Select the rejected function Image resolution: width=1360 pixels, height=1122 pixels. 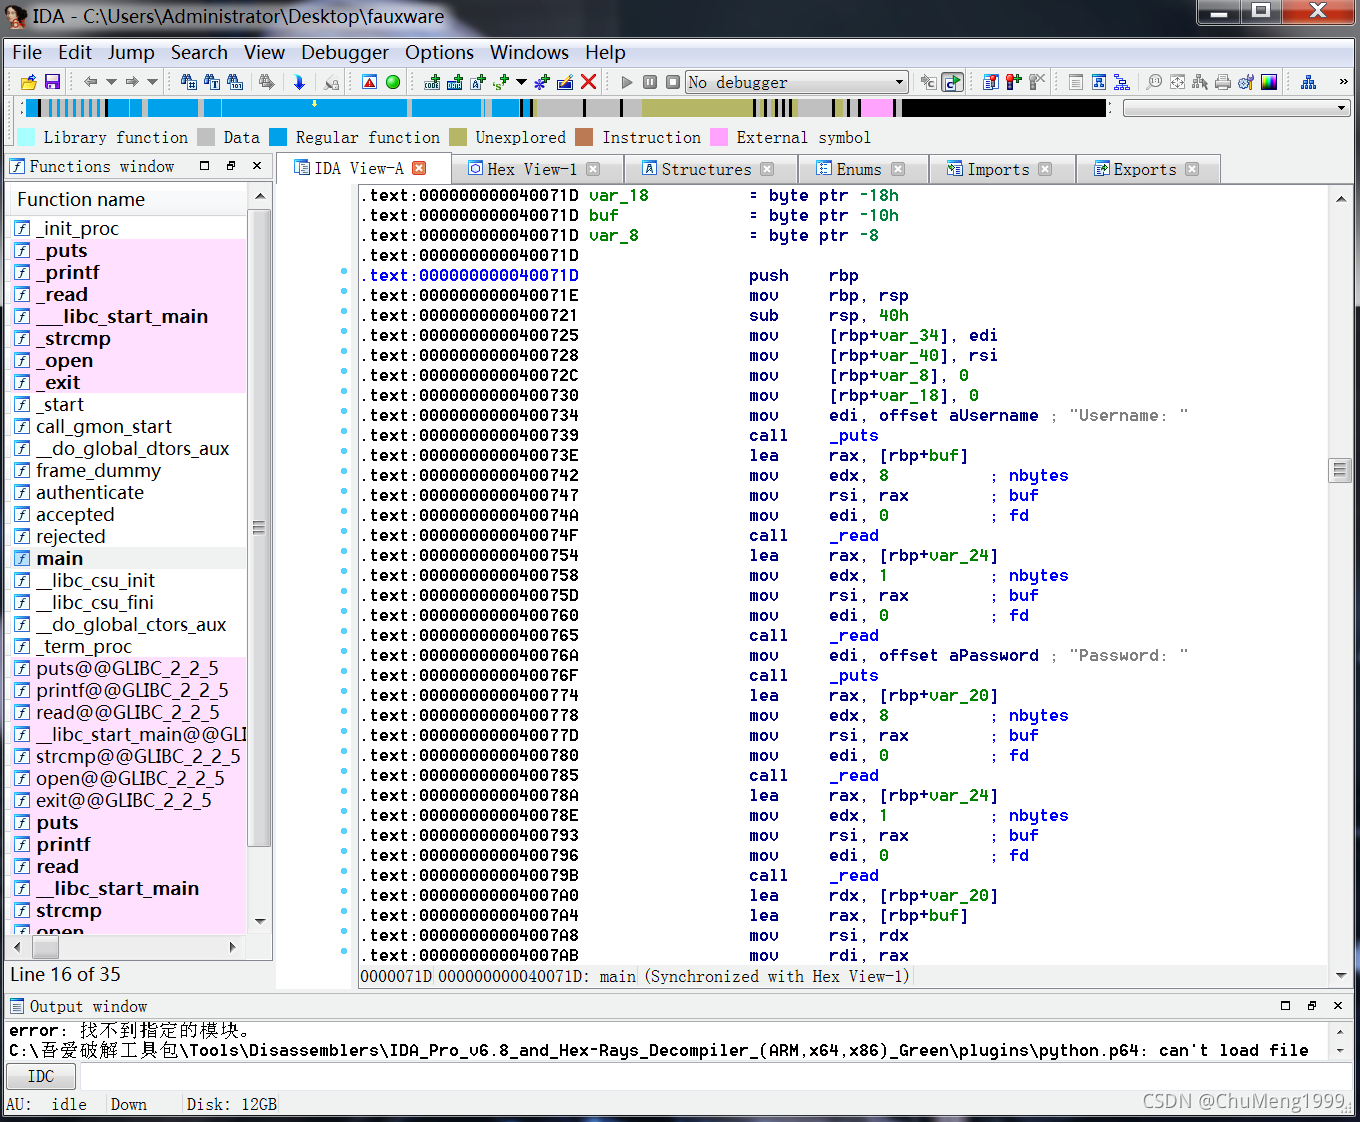[x=70, y=536]
